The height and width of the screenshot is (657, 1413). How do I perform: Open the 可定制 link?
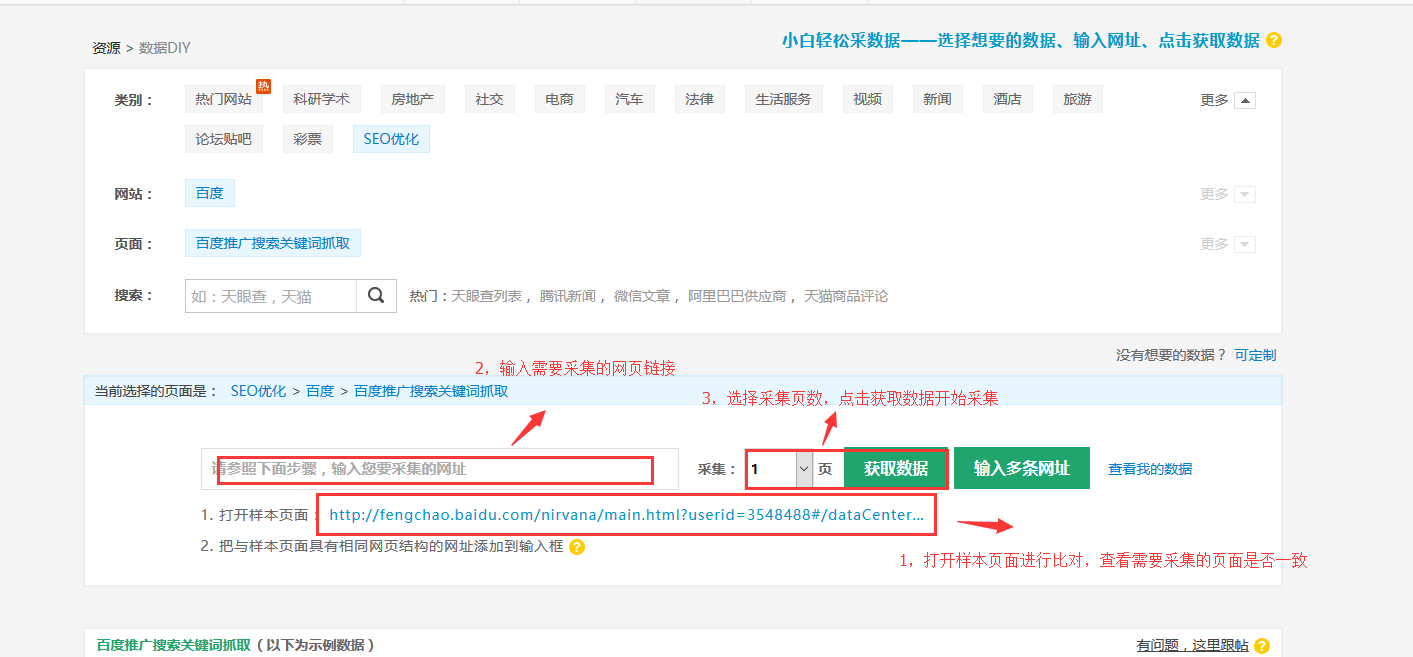click(1255, 355)
